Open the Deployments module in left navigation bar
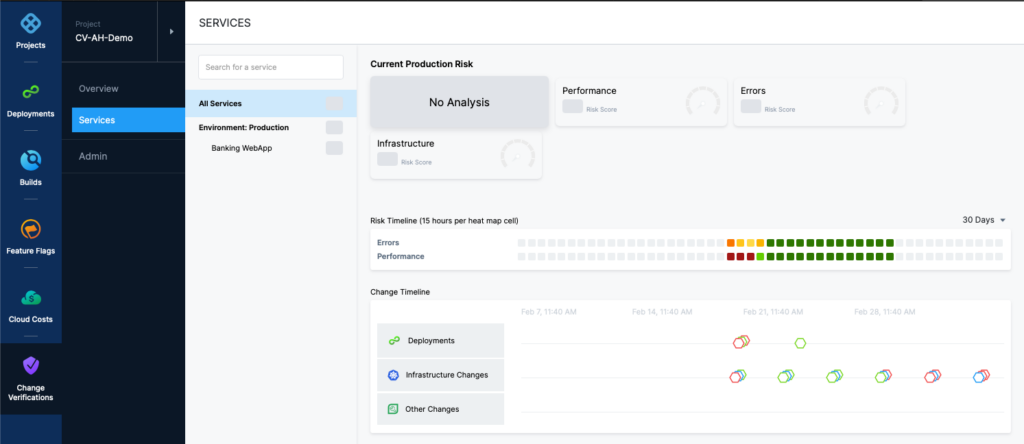 [x=31, y=100]
